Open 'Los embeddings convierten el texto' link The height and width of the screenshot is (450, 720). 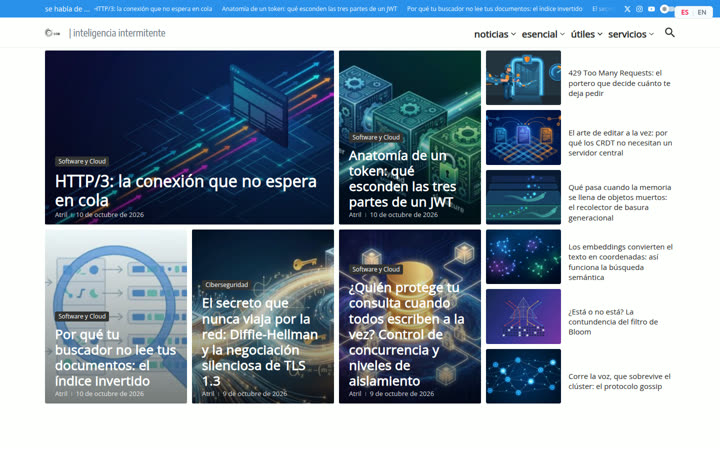[x=620, y=262]
